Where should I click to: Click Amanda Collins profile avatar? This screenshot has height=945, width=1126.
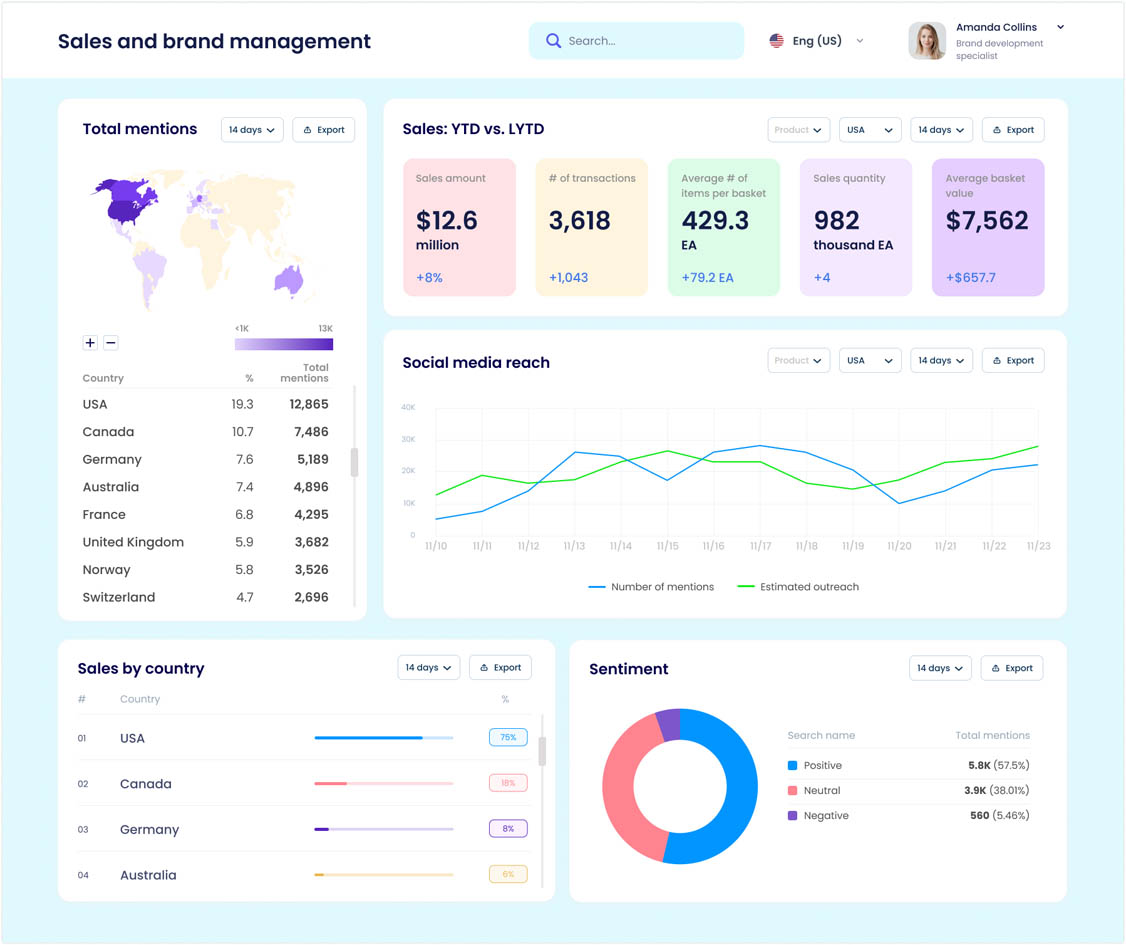pos(926,41)
